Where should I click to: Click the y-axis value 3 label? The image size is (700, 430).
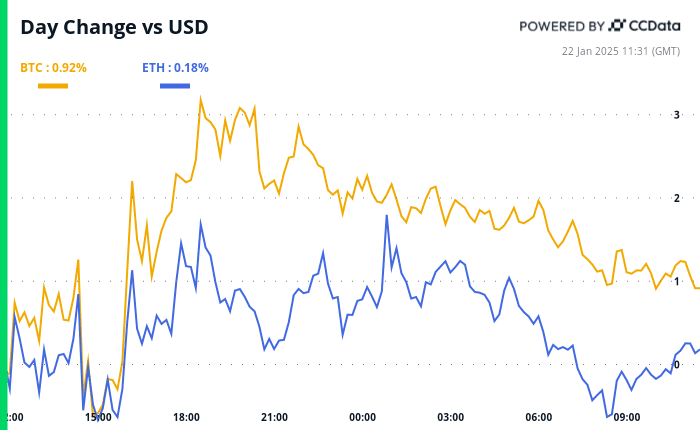coord(677,116)
